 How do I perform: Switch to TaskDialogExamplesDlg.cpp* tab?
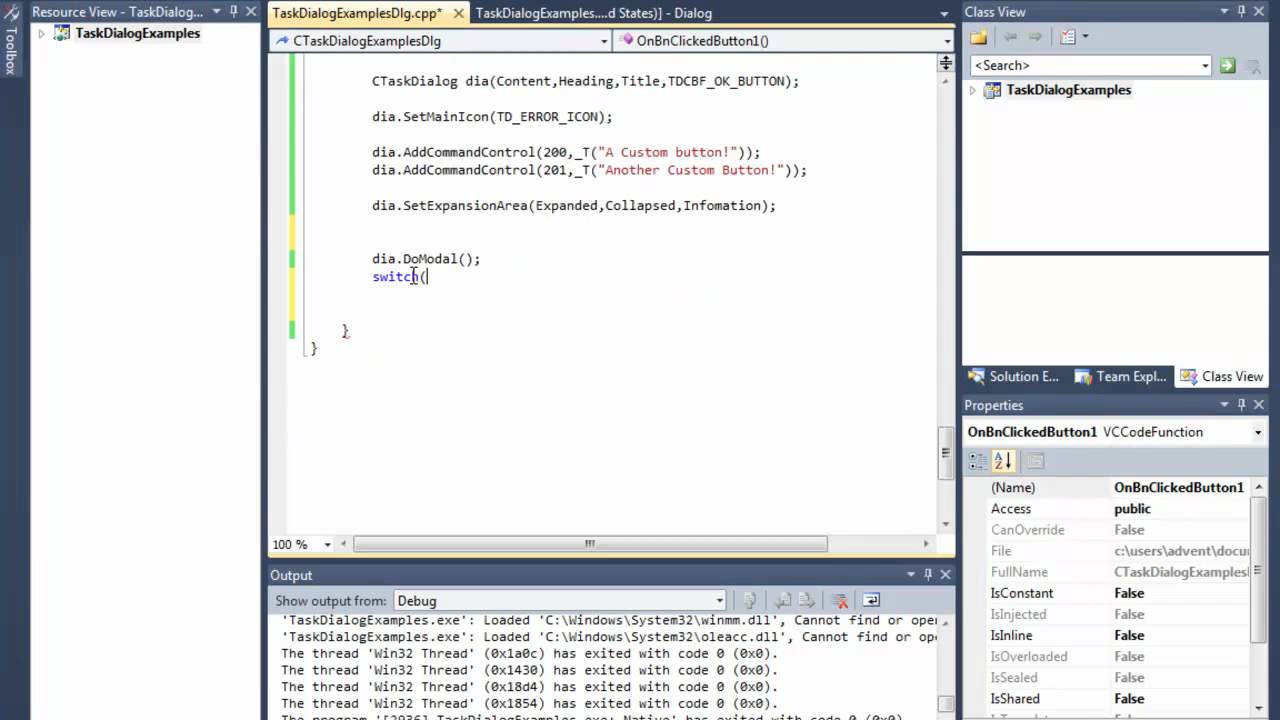tap(357, 13)
